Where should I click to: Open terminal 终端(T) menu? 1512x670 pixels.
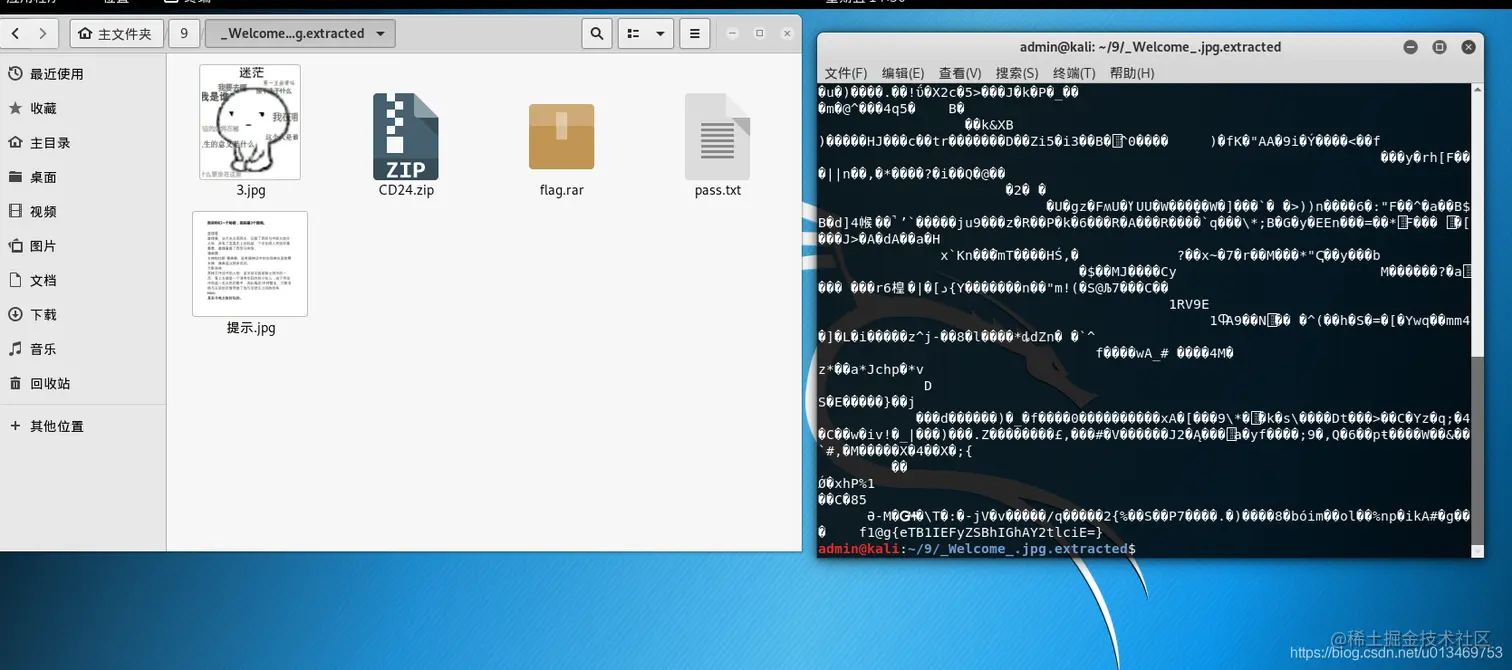click(x=1074, y=73)
